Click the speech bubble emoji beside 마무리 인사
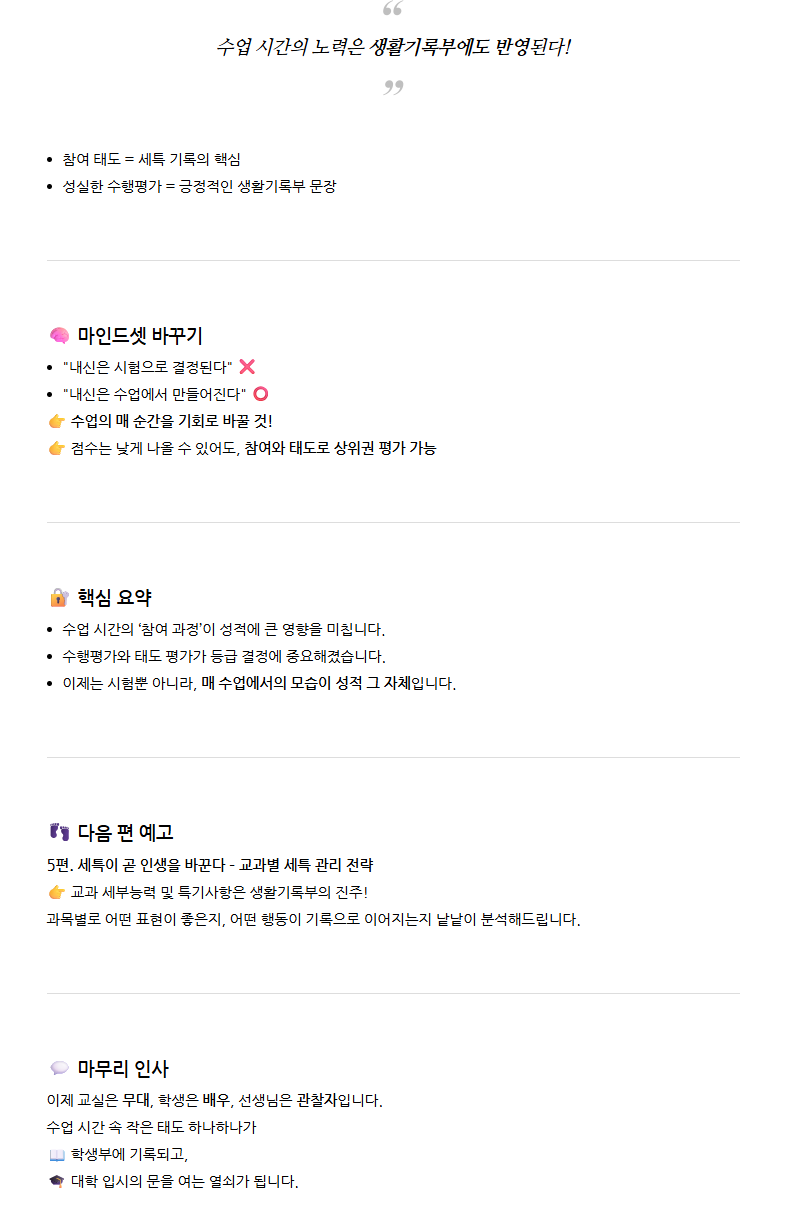Screen dimensions: 808x1207 59,1068
